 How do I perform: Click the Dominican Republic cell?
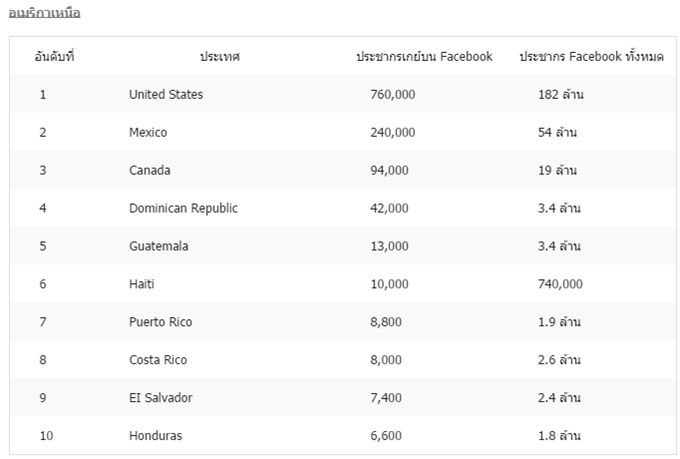coord(183,208)
